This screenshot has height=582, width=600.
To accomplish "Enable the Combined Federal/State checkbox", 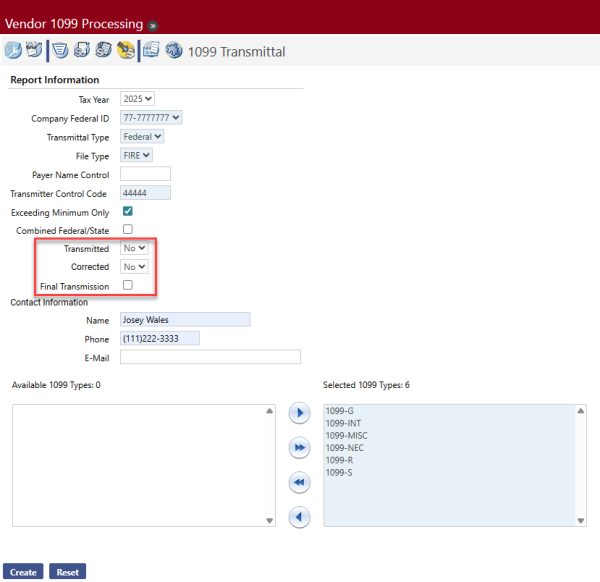I will point(127,230).
